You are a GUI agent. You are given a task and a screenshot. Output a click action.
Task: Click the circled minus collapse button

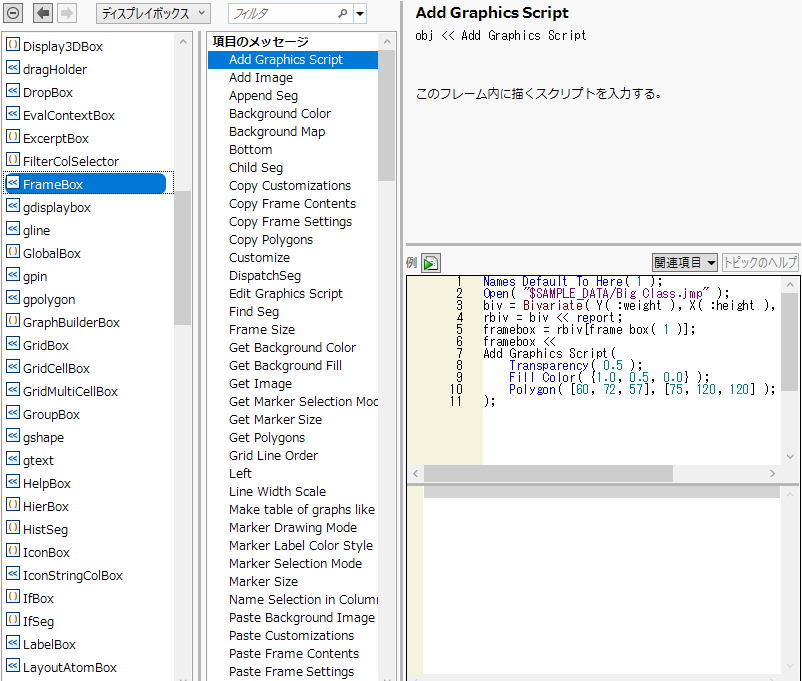pyautogui.click(x=13, y=13)
